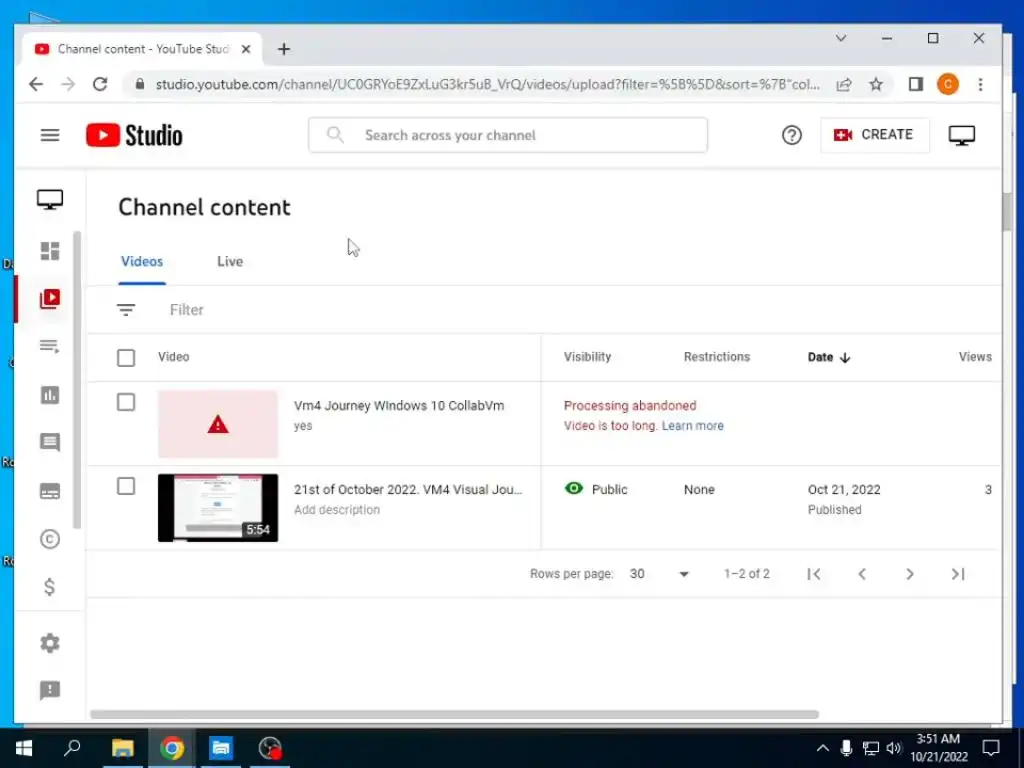This screenshot has width=1024, height=768.
Task: Open Chrome three-dot menu
Action: coord(980,84)
